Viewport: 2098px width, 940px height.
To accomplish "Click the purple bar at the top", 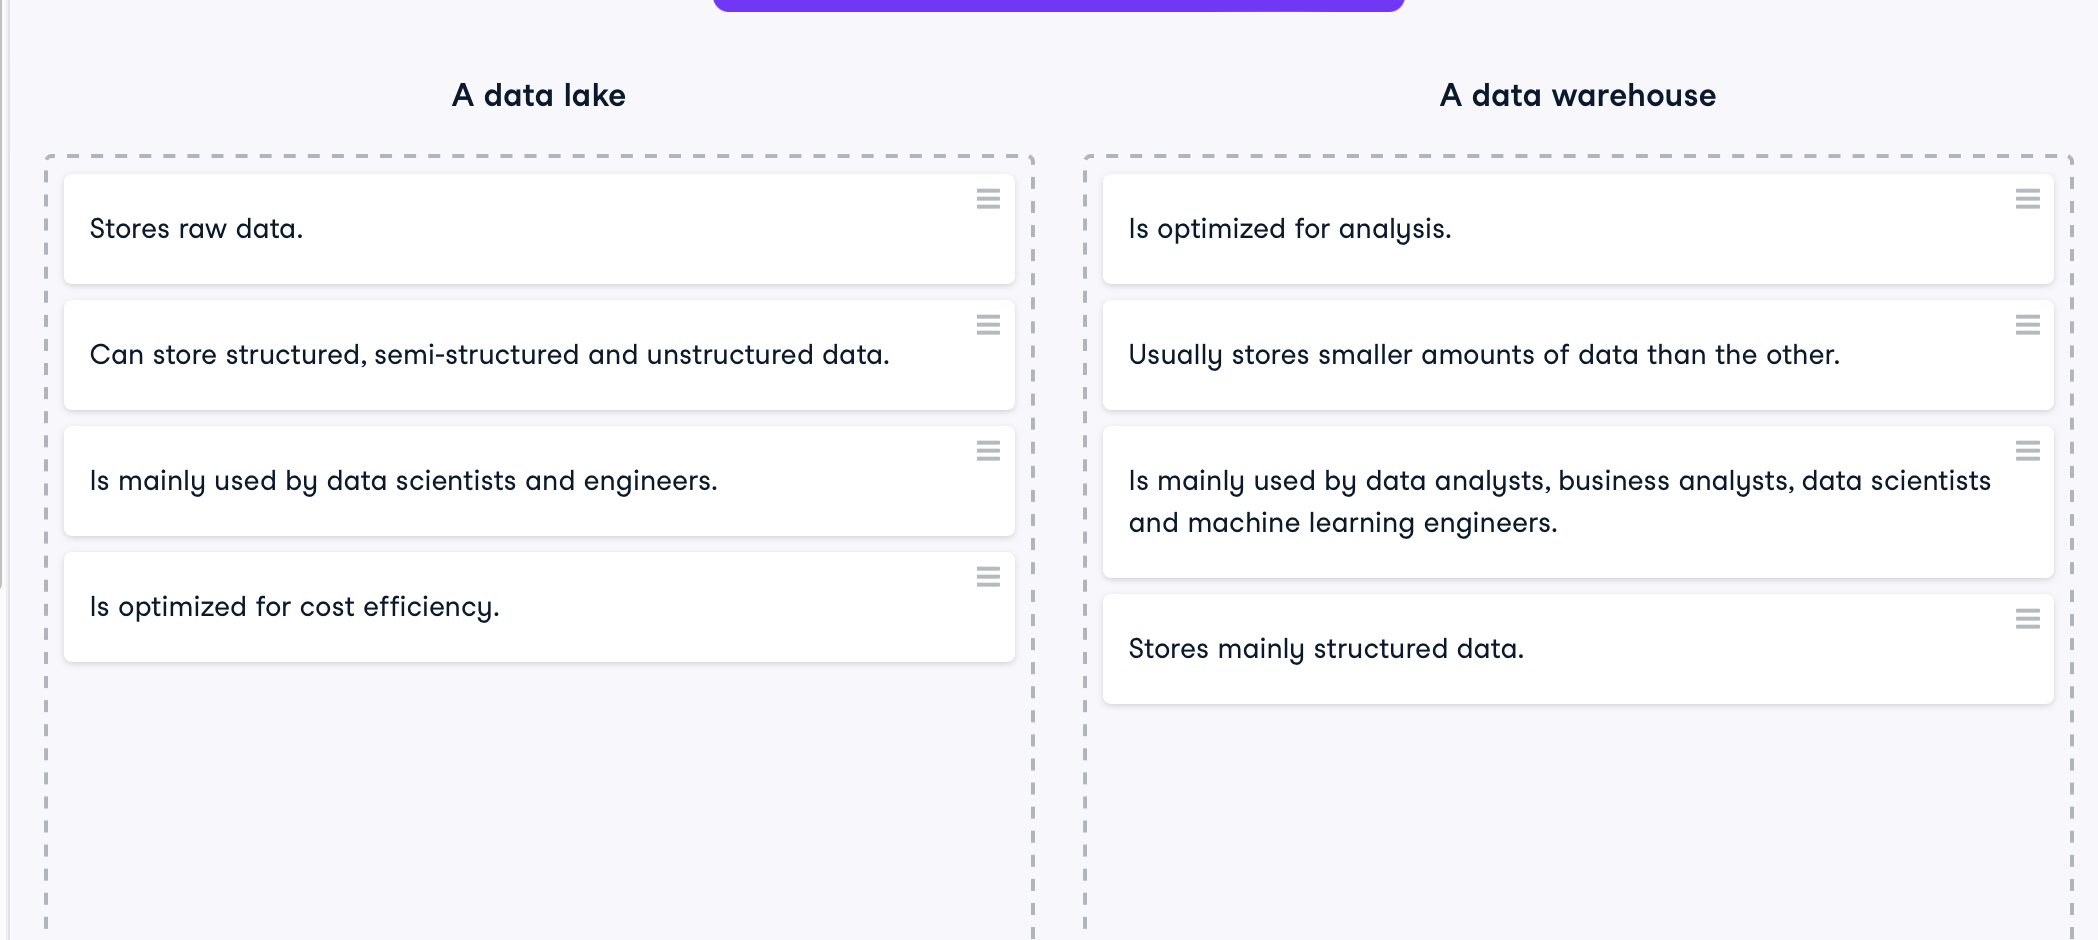I will (1058, 5).
